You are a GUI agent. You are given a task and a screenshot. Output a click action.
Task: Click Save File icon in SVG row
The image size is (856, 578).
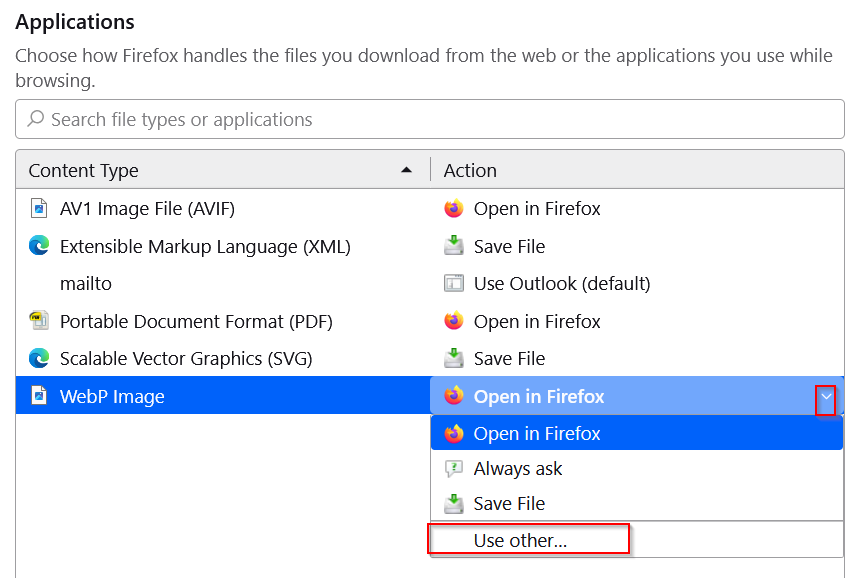point(454,358)
